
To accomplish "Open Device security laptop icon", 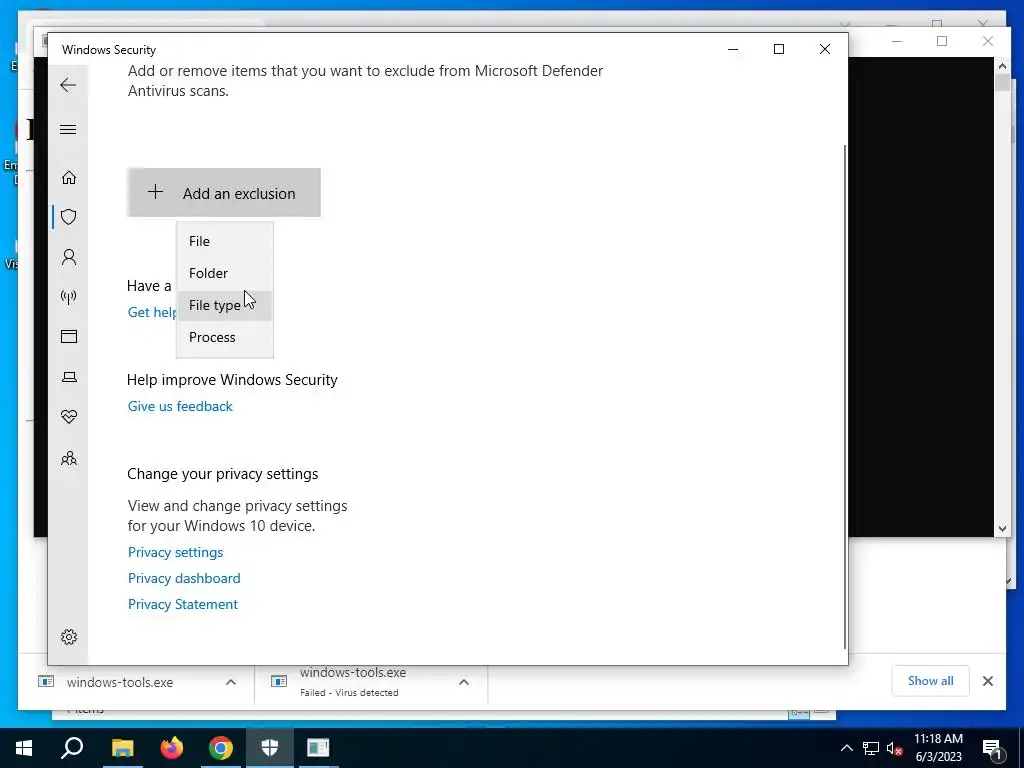I will pyautogui.click(x=69, y=377).
